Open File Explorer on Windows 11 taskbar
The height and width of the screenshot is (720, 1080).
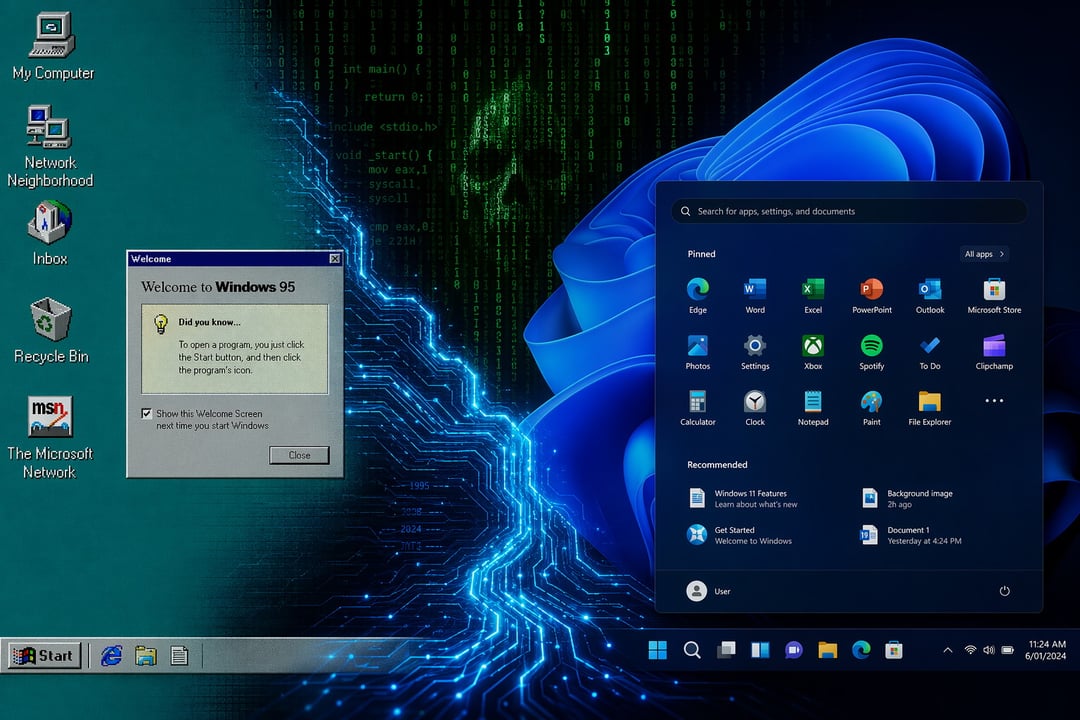827,650
